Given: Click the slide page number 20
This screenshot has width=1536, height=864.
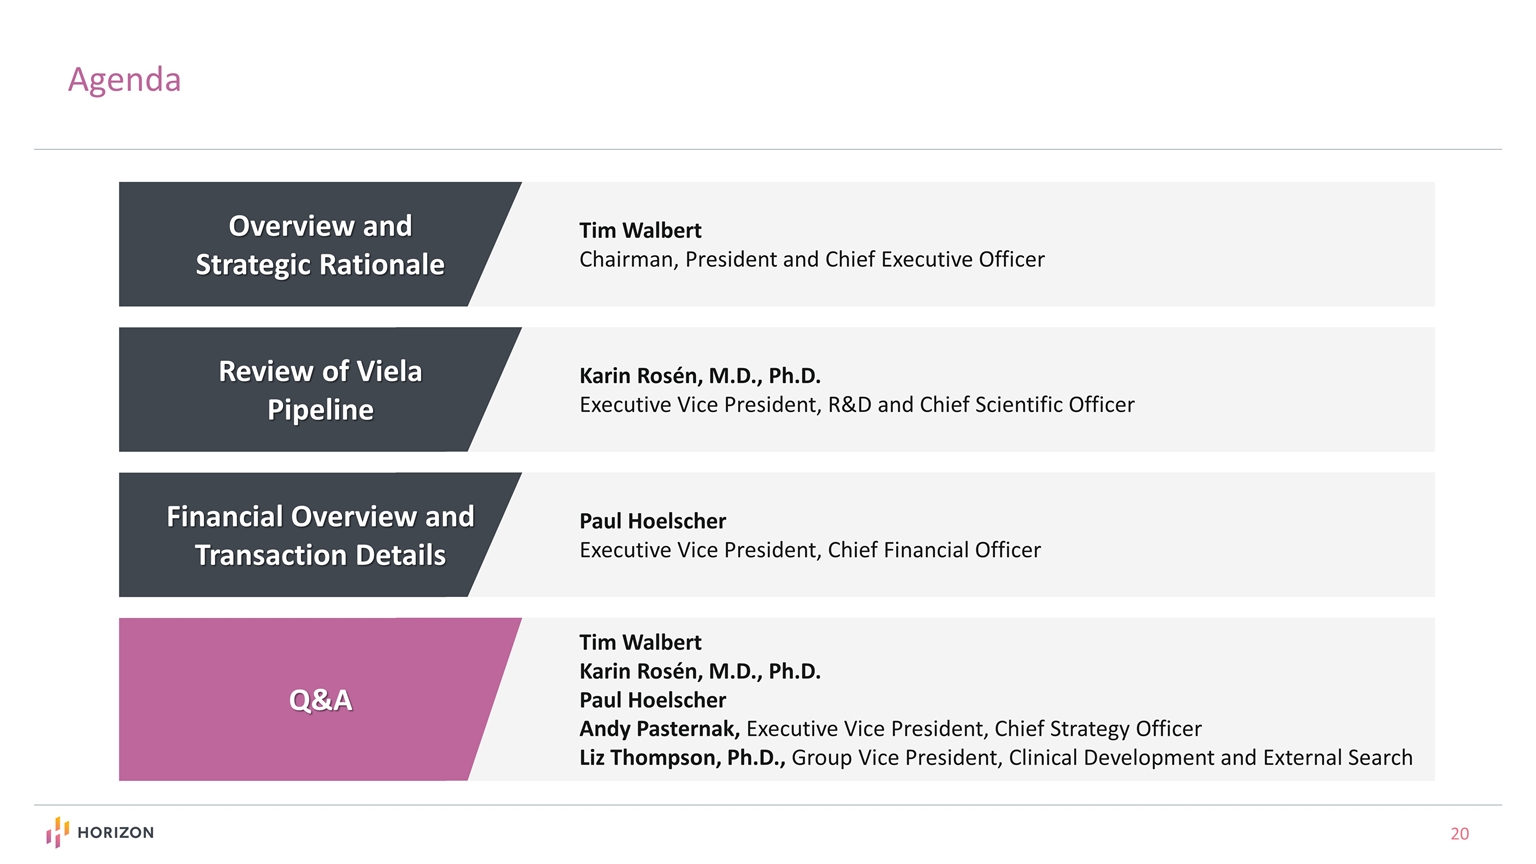Looking at the screenshot, I should click(1459, 834).
